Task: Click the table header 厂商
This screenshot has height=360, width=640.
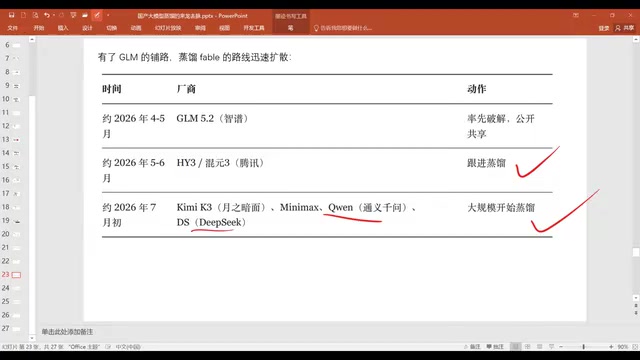Action: coord(186,89)
